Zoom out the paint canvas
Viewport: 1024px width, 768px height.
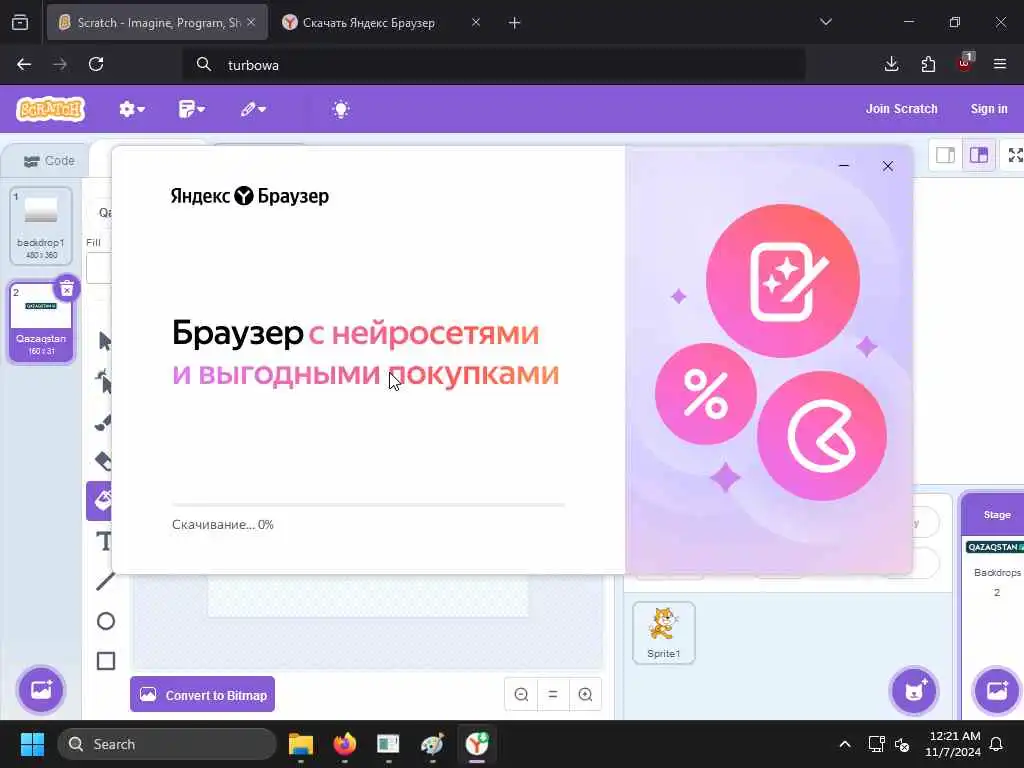coord(521,694)
